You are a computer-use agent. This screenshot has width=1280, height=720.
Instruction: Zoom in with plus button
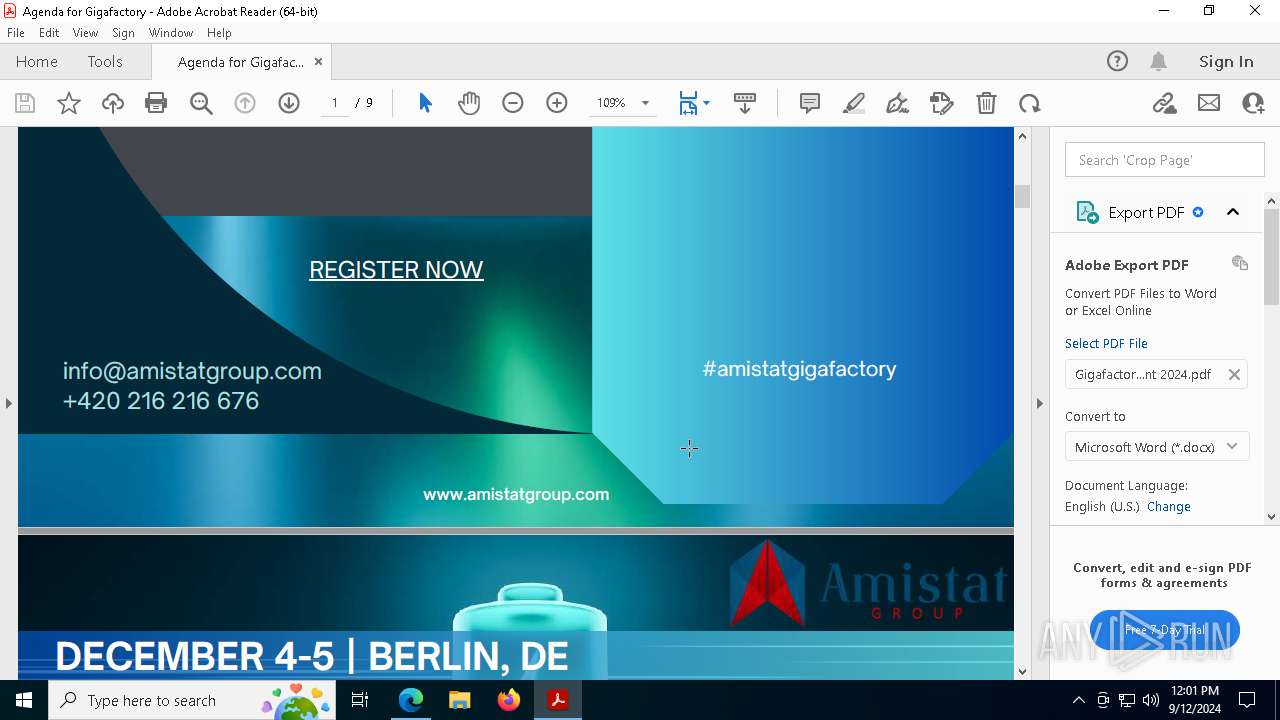pyautogui.click(x=557, y=103)
